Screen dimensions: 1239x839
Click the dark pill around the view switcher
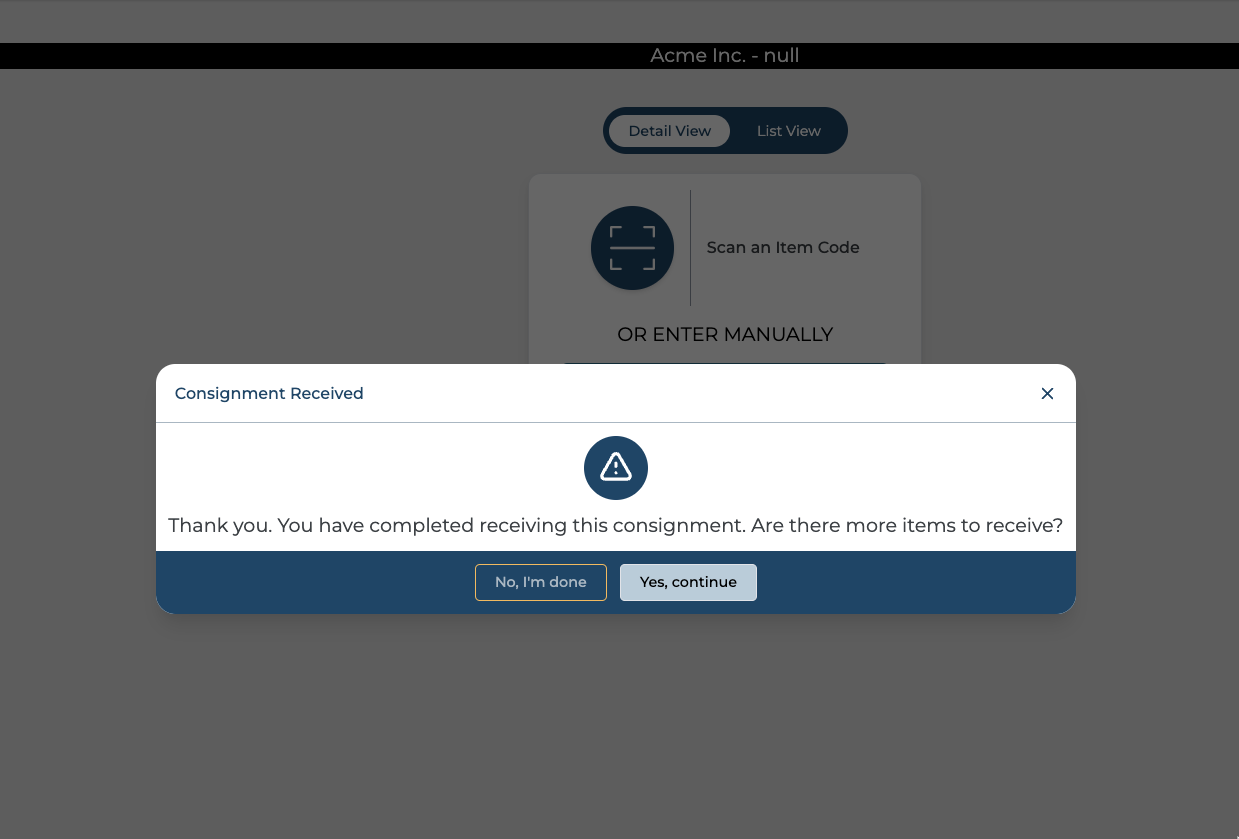(x=838, y=131)
